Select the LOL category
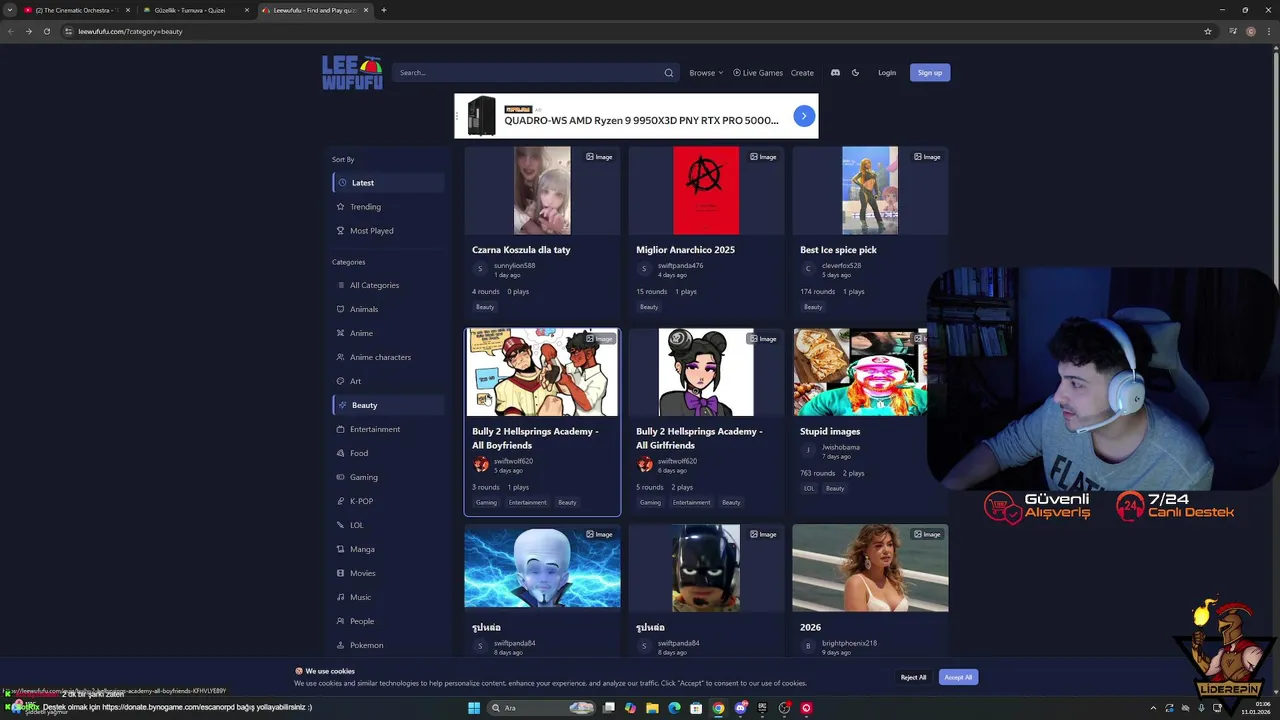This screenshot has height=720, width=1280. click(x=389, y=525)
